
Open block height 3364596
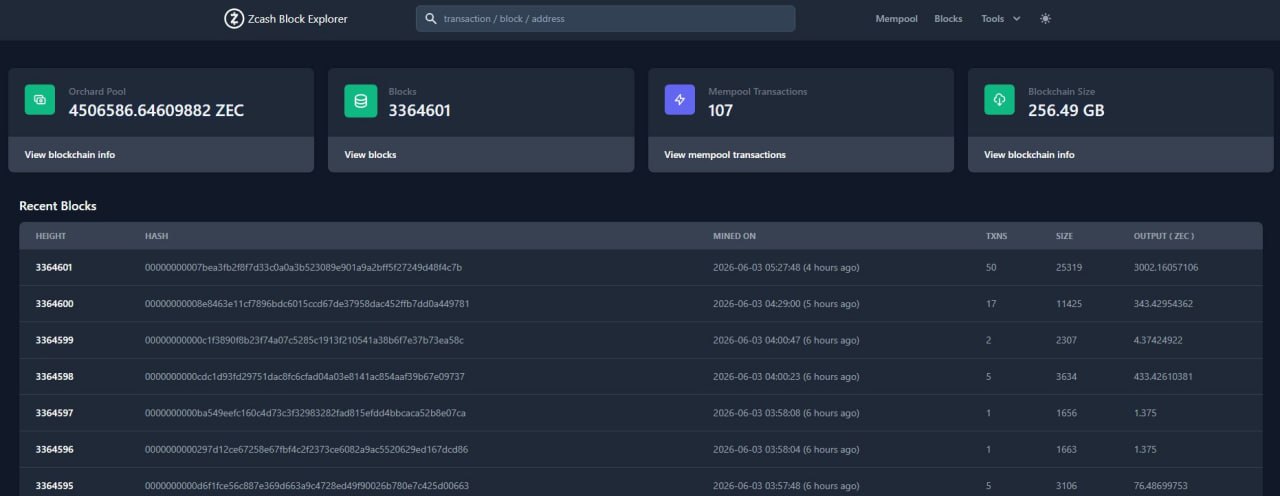pos(54,449)
